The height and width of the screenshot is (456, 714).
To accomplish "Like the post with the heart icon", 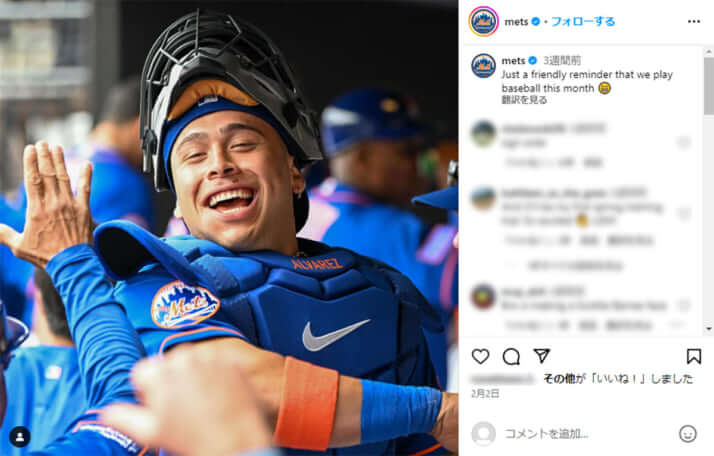I will click(481, 356).
